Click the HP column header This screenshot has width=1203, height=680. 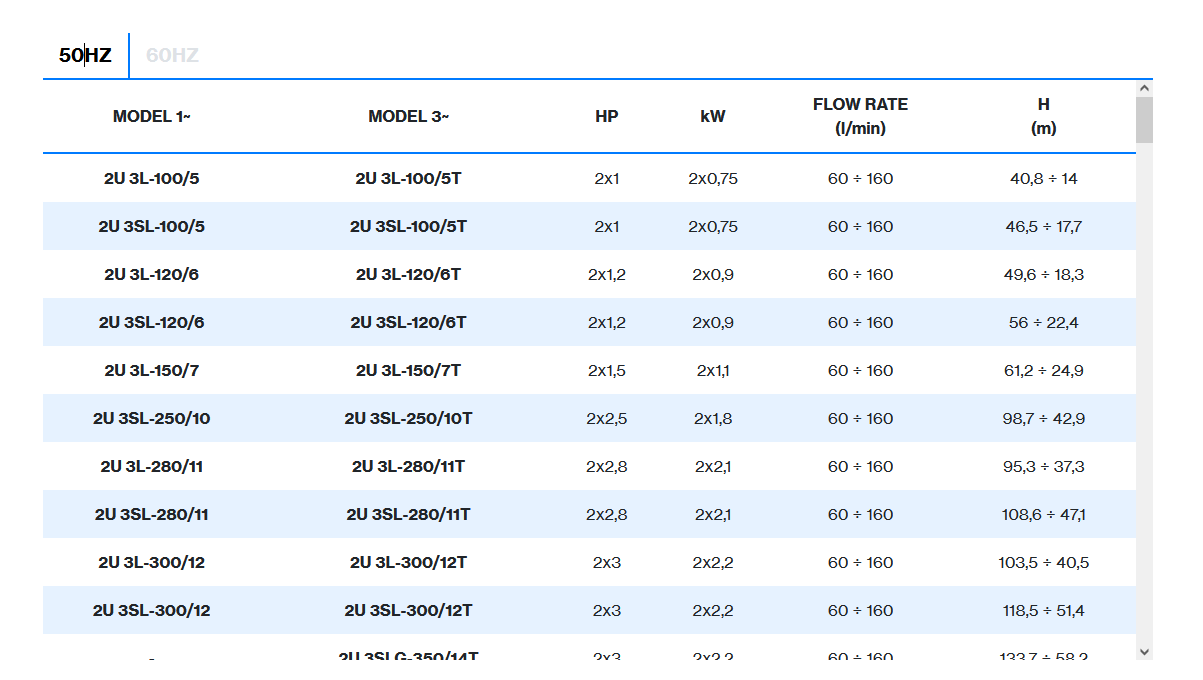pyautogui.click(x=606, y=116)
